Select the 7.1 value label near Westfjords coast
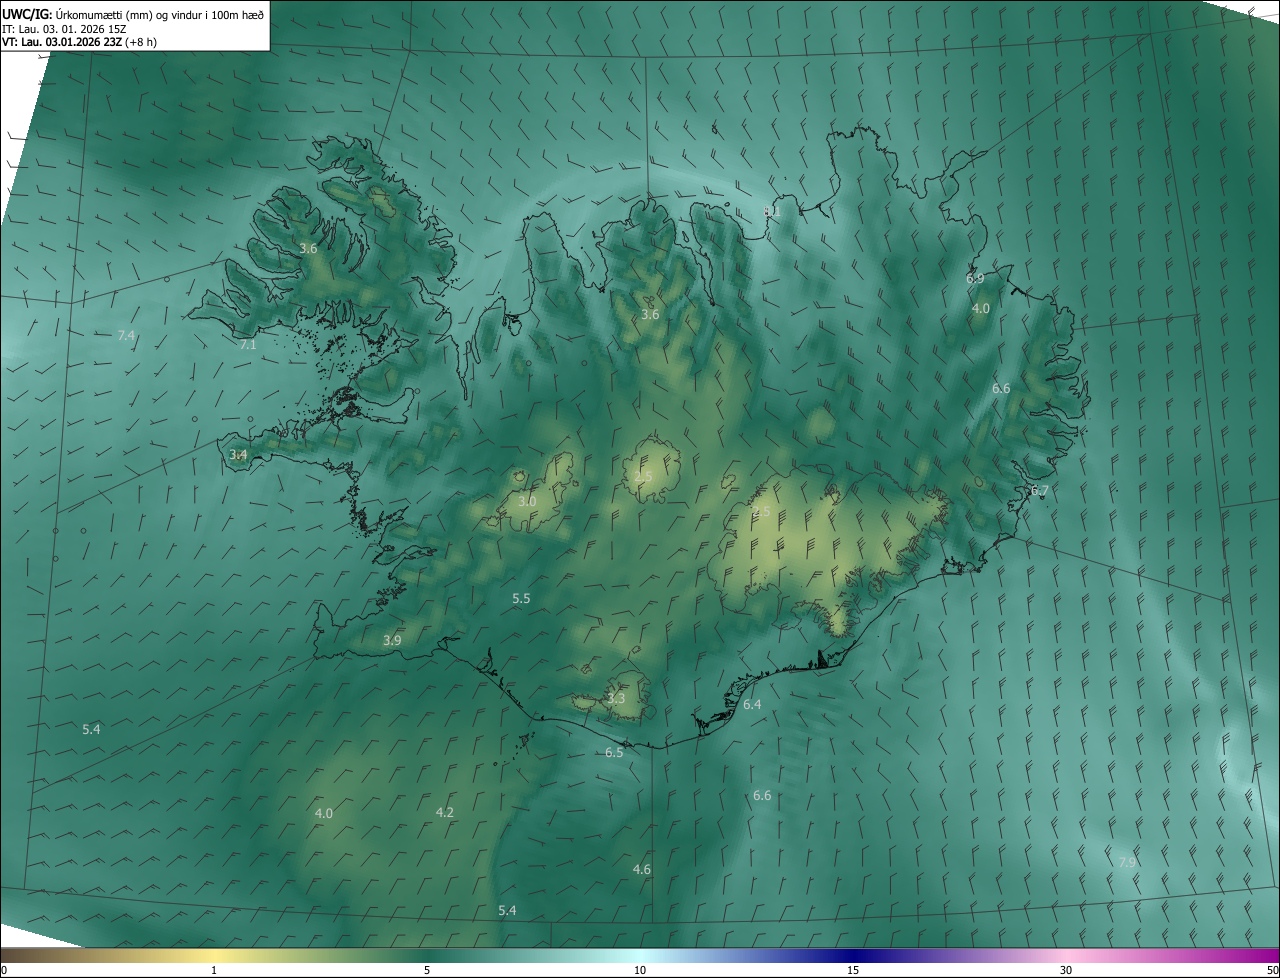This screenshot has height=978, width=1280. pos(248,345)
